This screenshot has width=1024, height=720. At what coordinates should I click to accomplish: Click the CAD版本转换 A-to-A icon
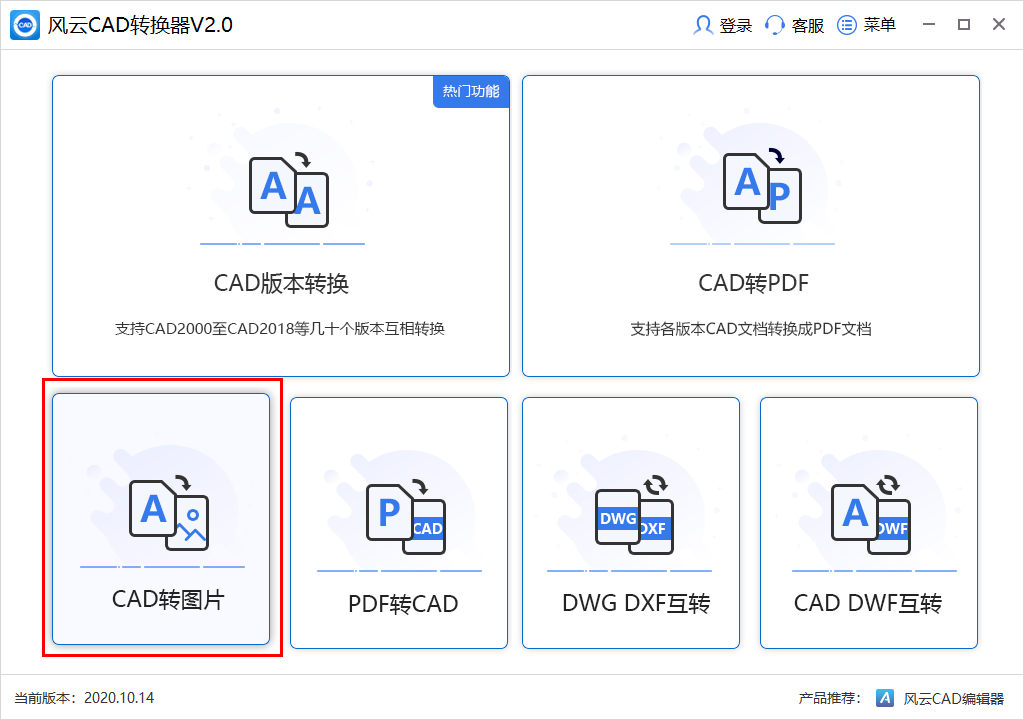click(x=289, y=189)
